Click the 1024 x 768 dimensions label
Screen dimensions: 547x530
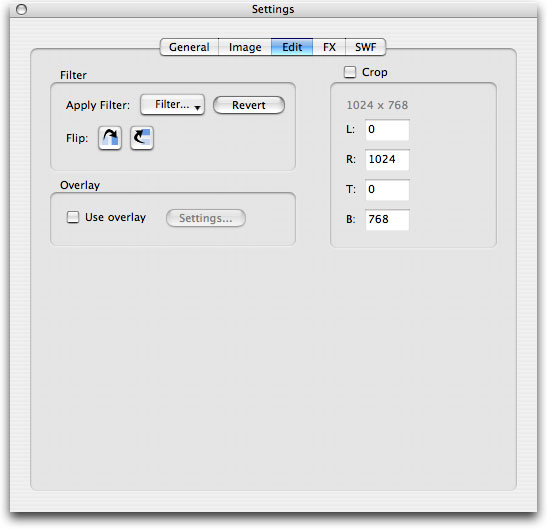click(377, 105)
